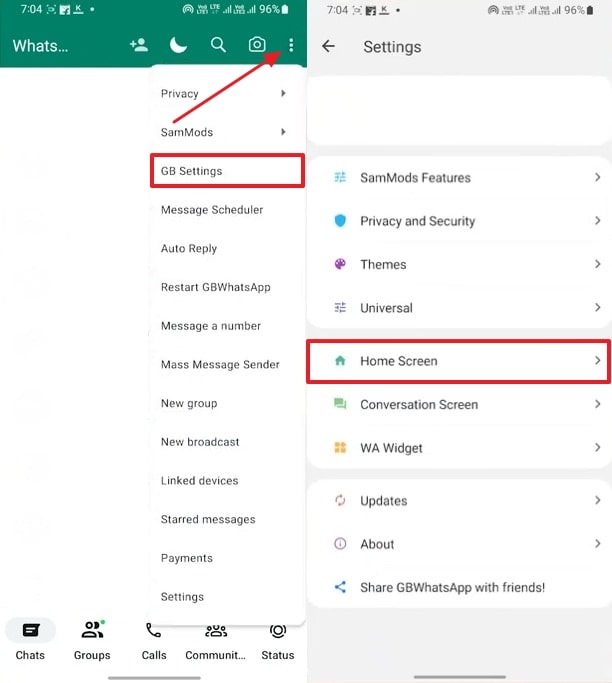This screenshot has width=612, height=683.
Task: Select GB Settings from the menu
Action: pos(226,171)
